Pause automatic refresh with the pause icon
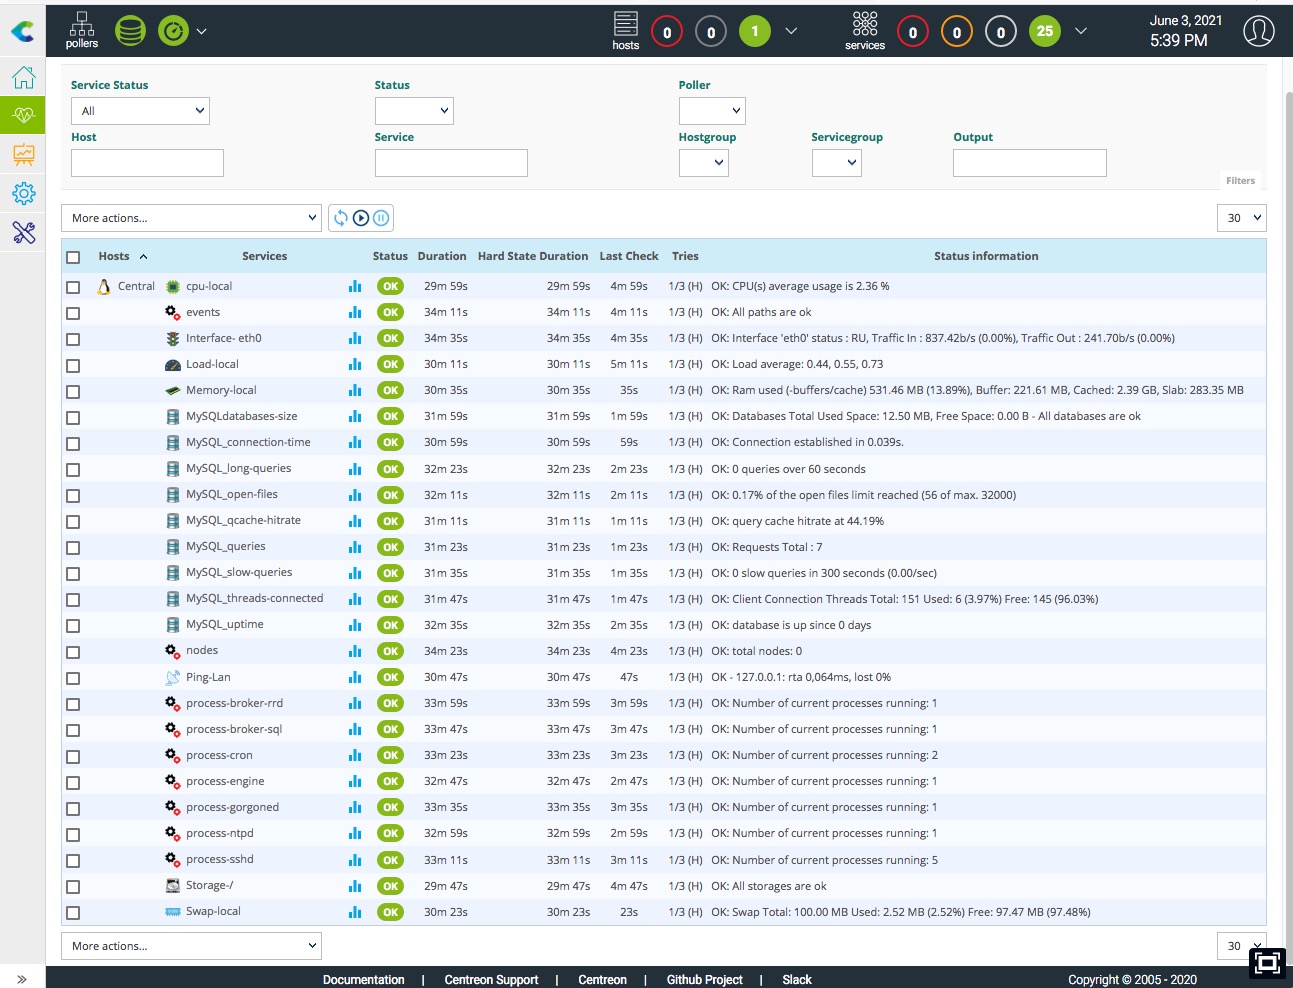 [x=381, y=218]
